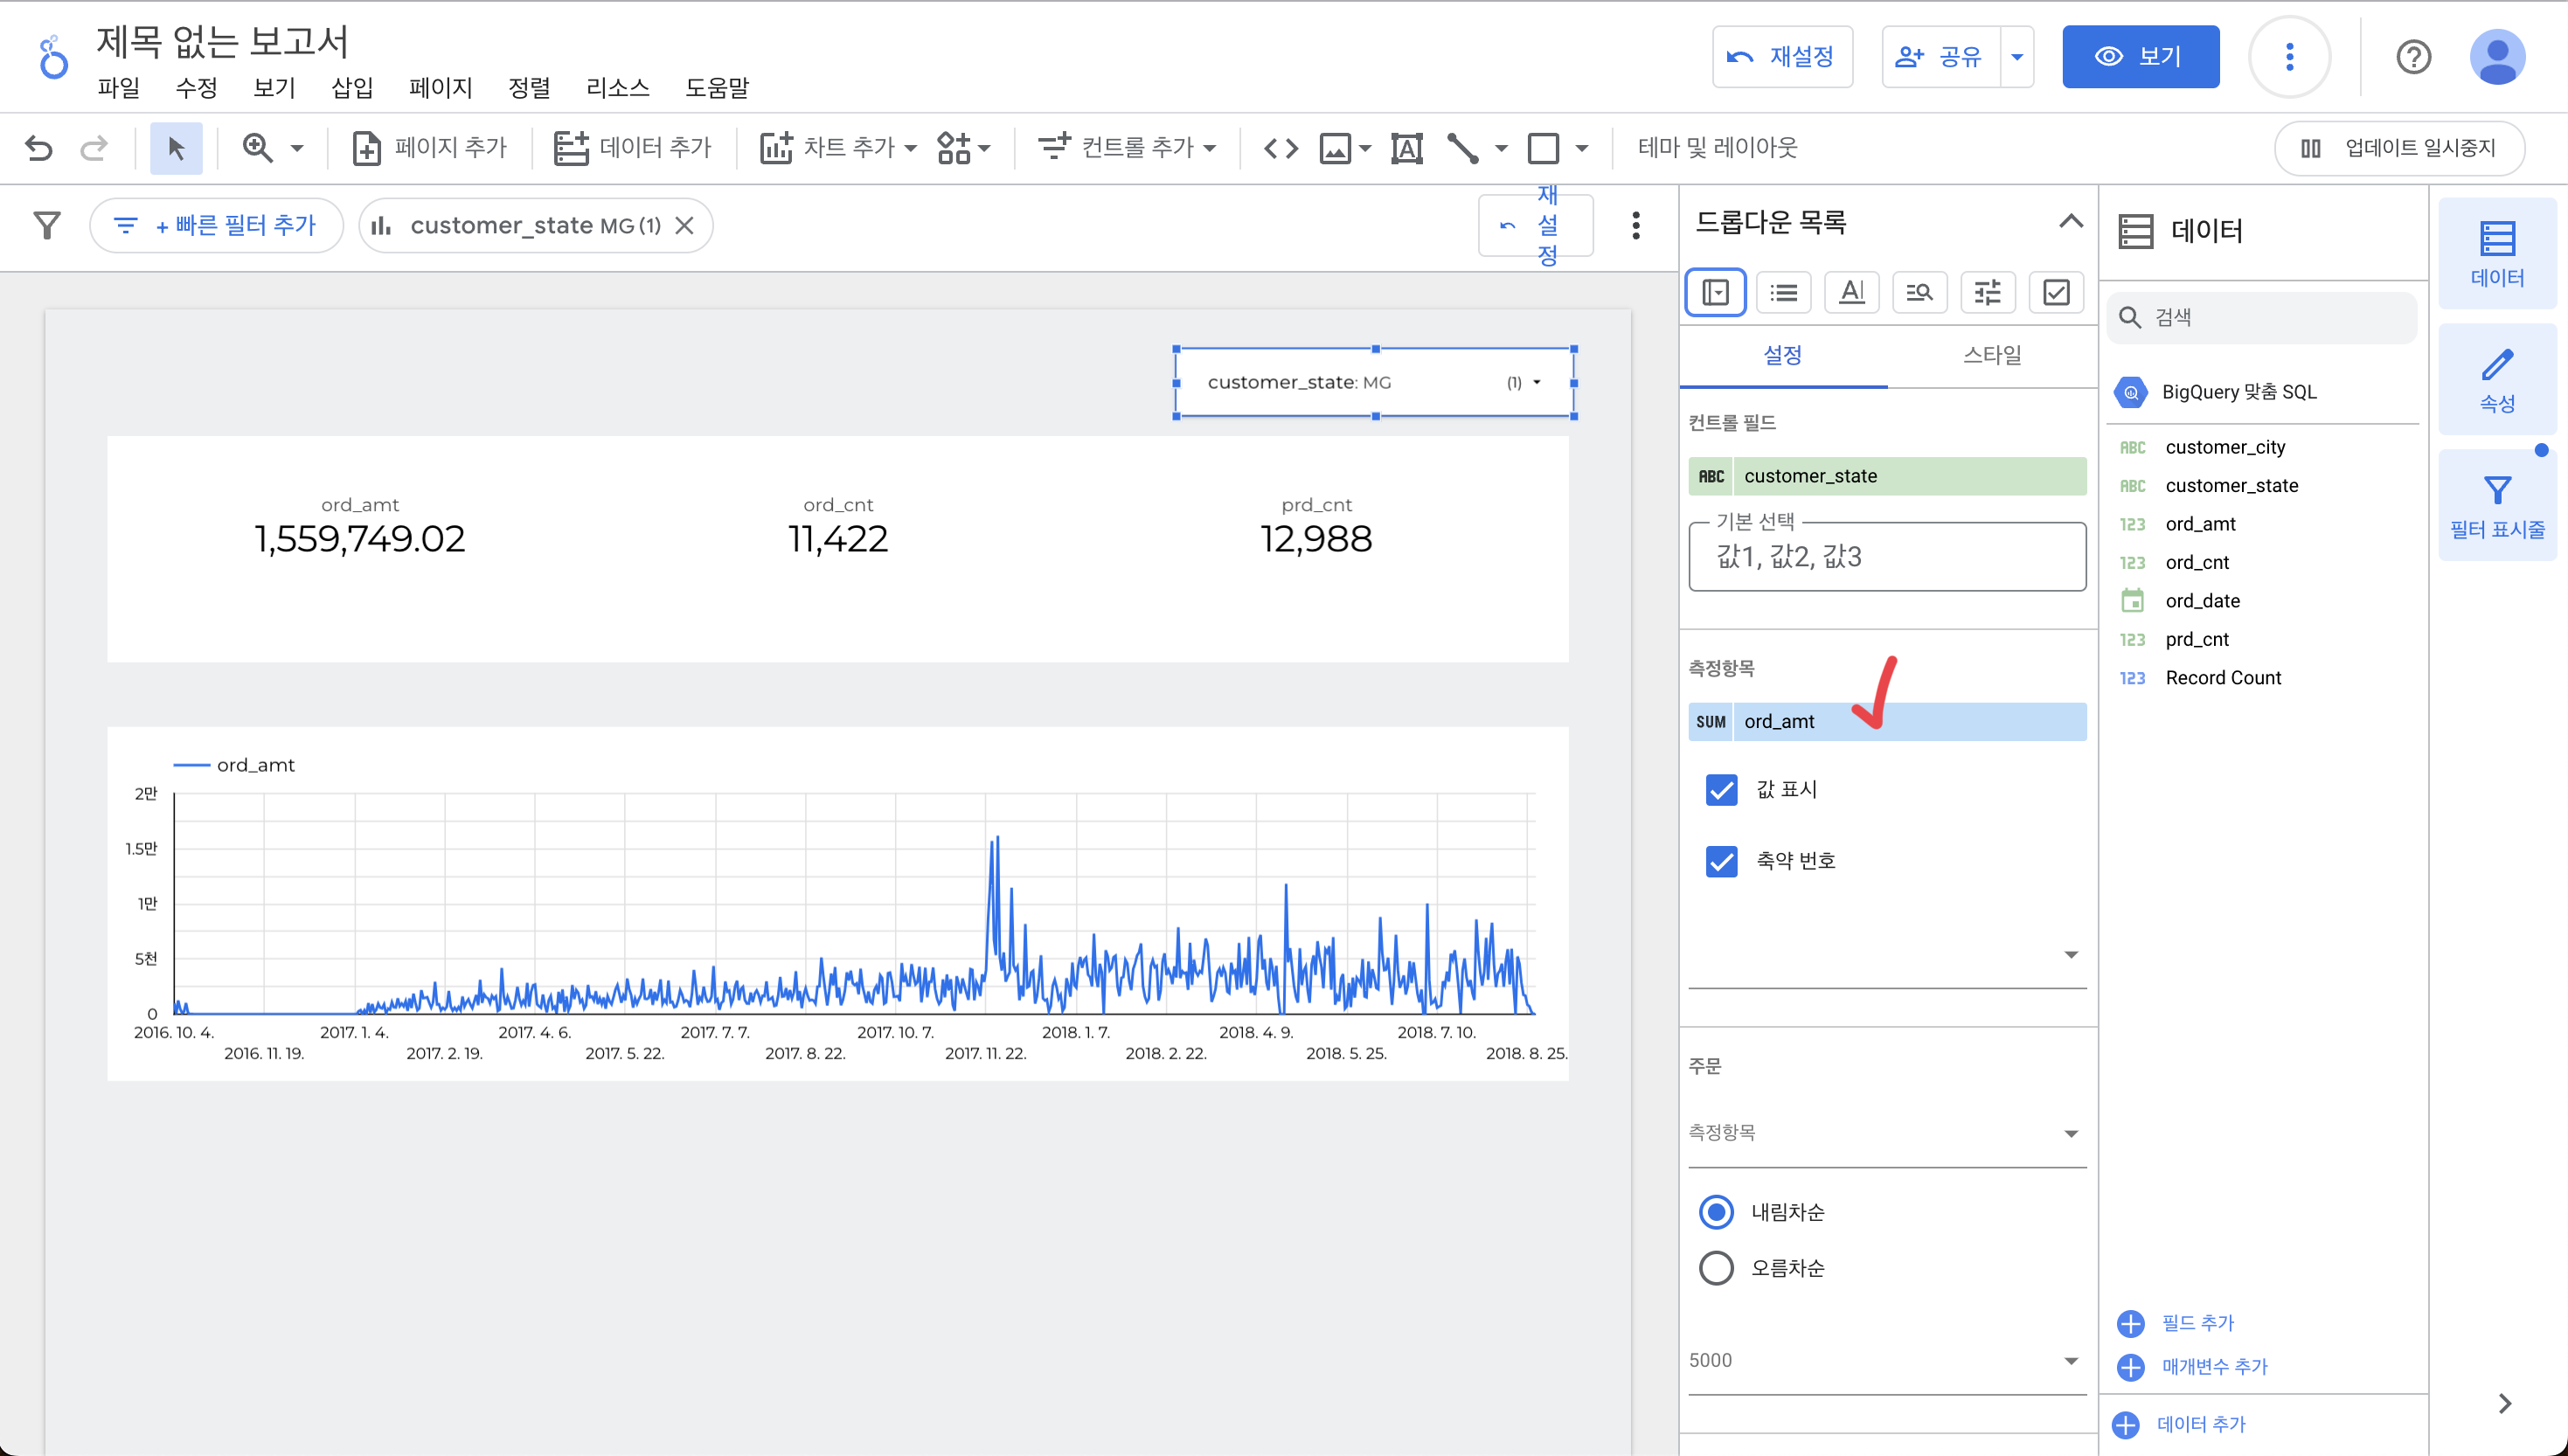This screenshot has height=1456, width=2568.
Task: Click the undo arrow icon
Action: point(39,148)
